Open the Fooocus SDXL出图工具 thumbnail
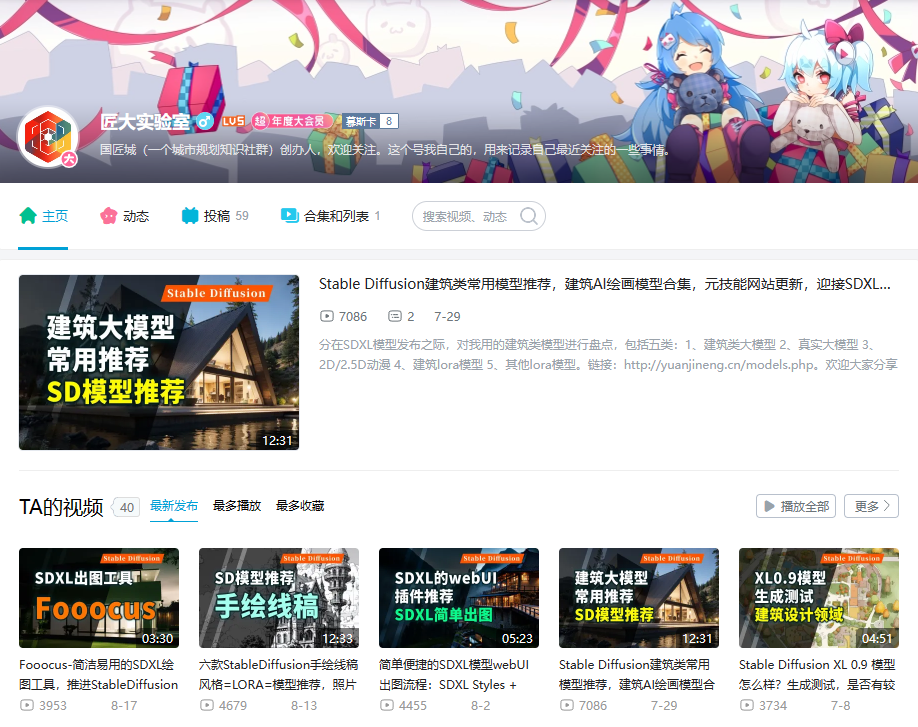 pos(99,598)
